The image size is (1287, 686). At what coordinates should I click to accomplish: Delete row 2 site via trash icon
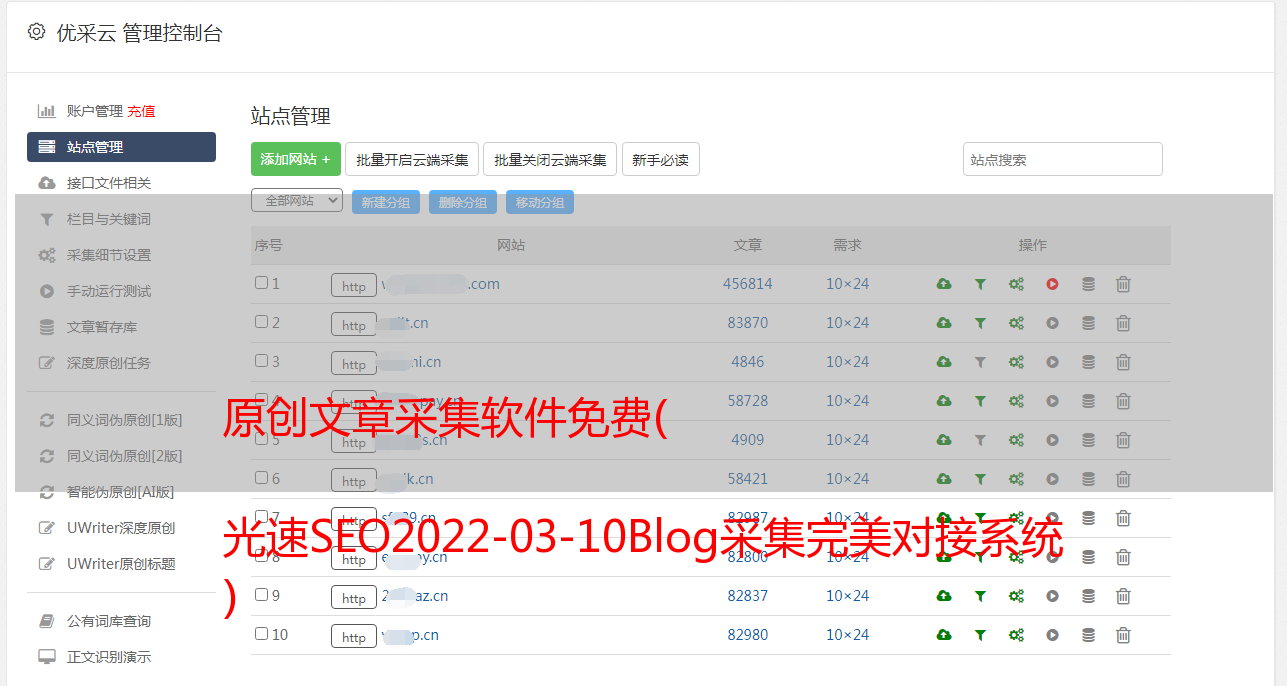[1123, 323]
